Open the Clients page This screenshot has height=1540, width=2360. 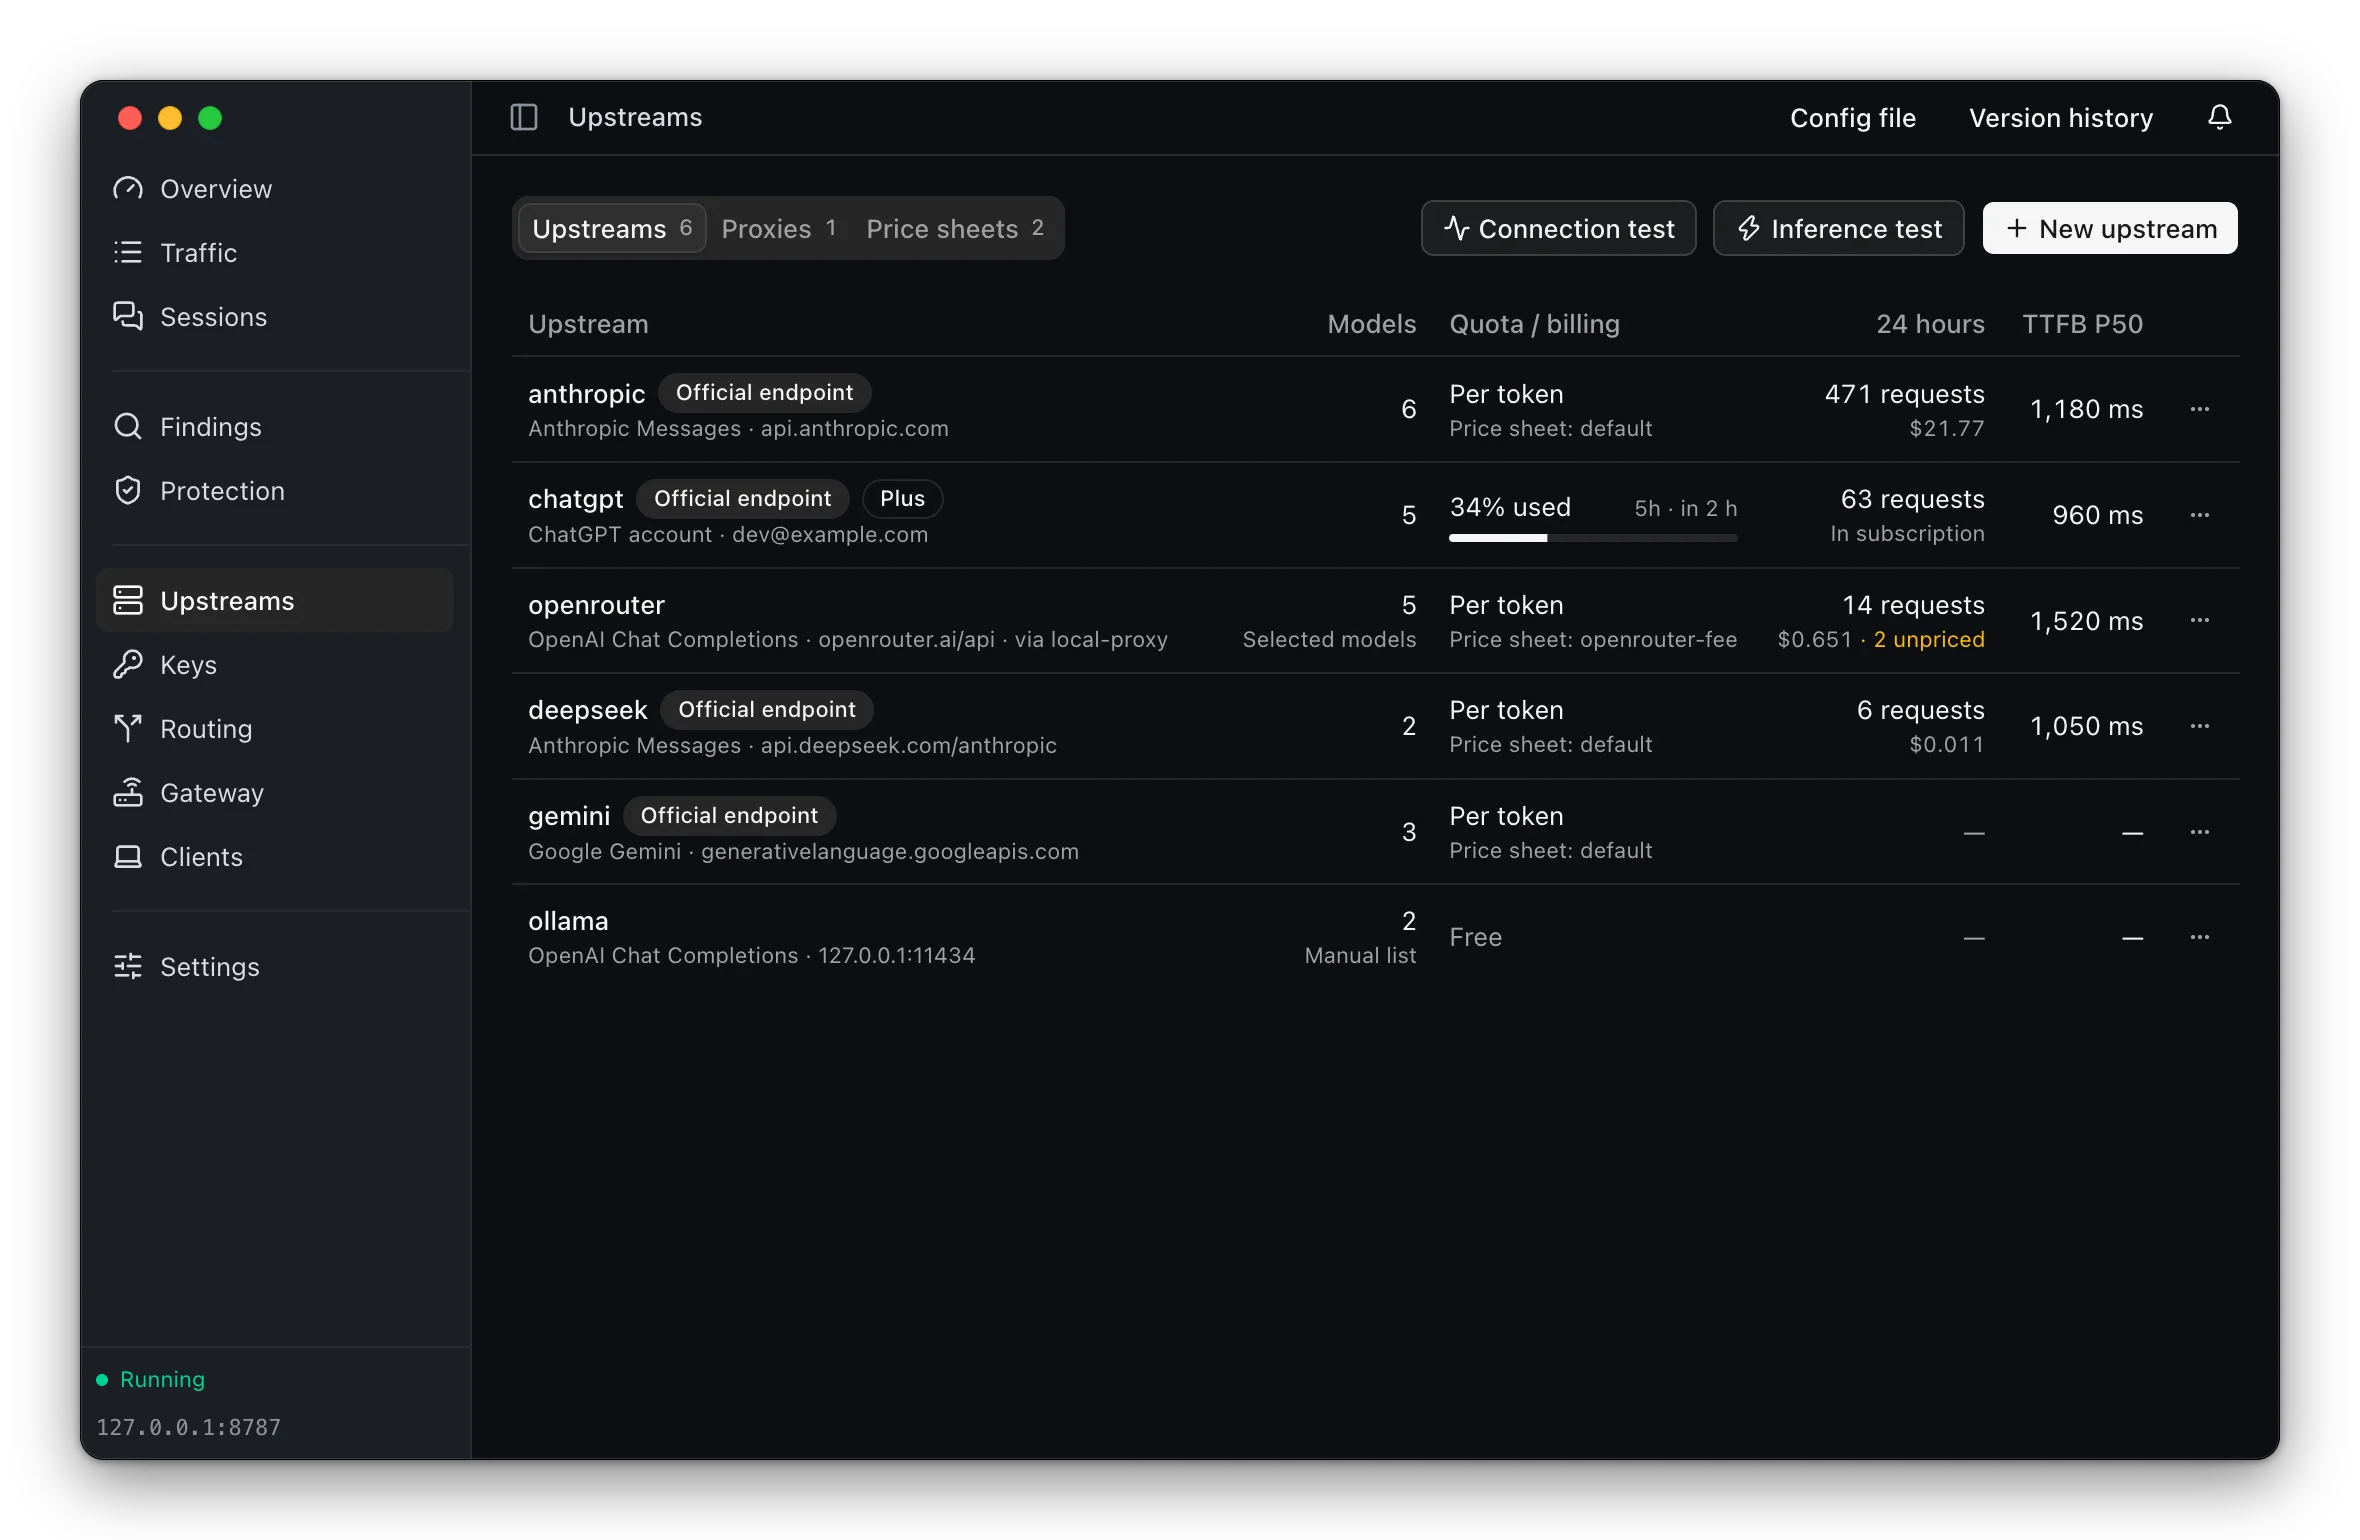click(275, 857)
